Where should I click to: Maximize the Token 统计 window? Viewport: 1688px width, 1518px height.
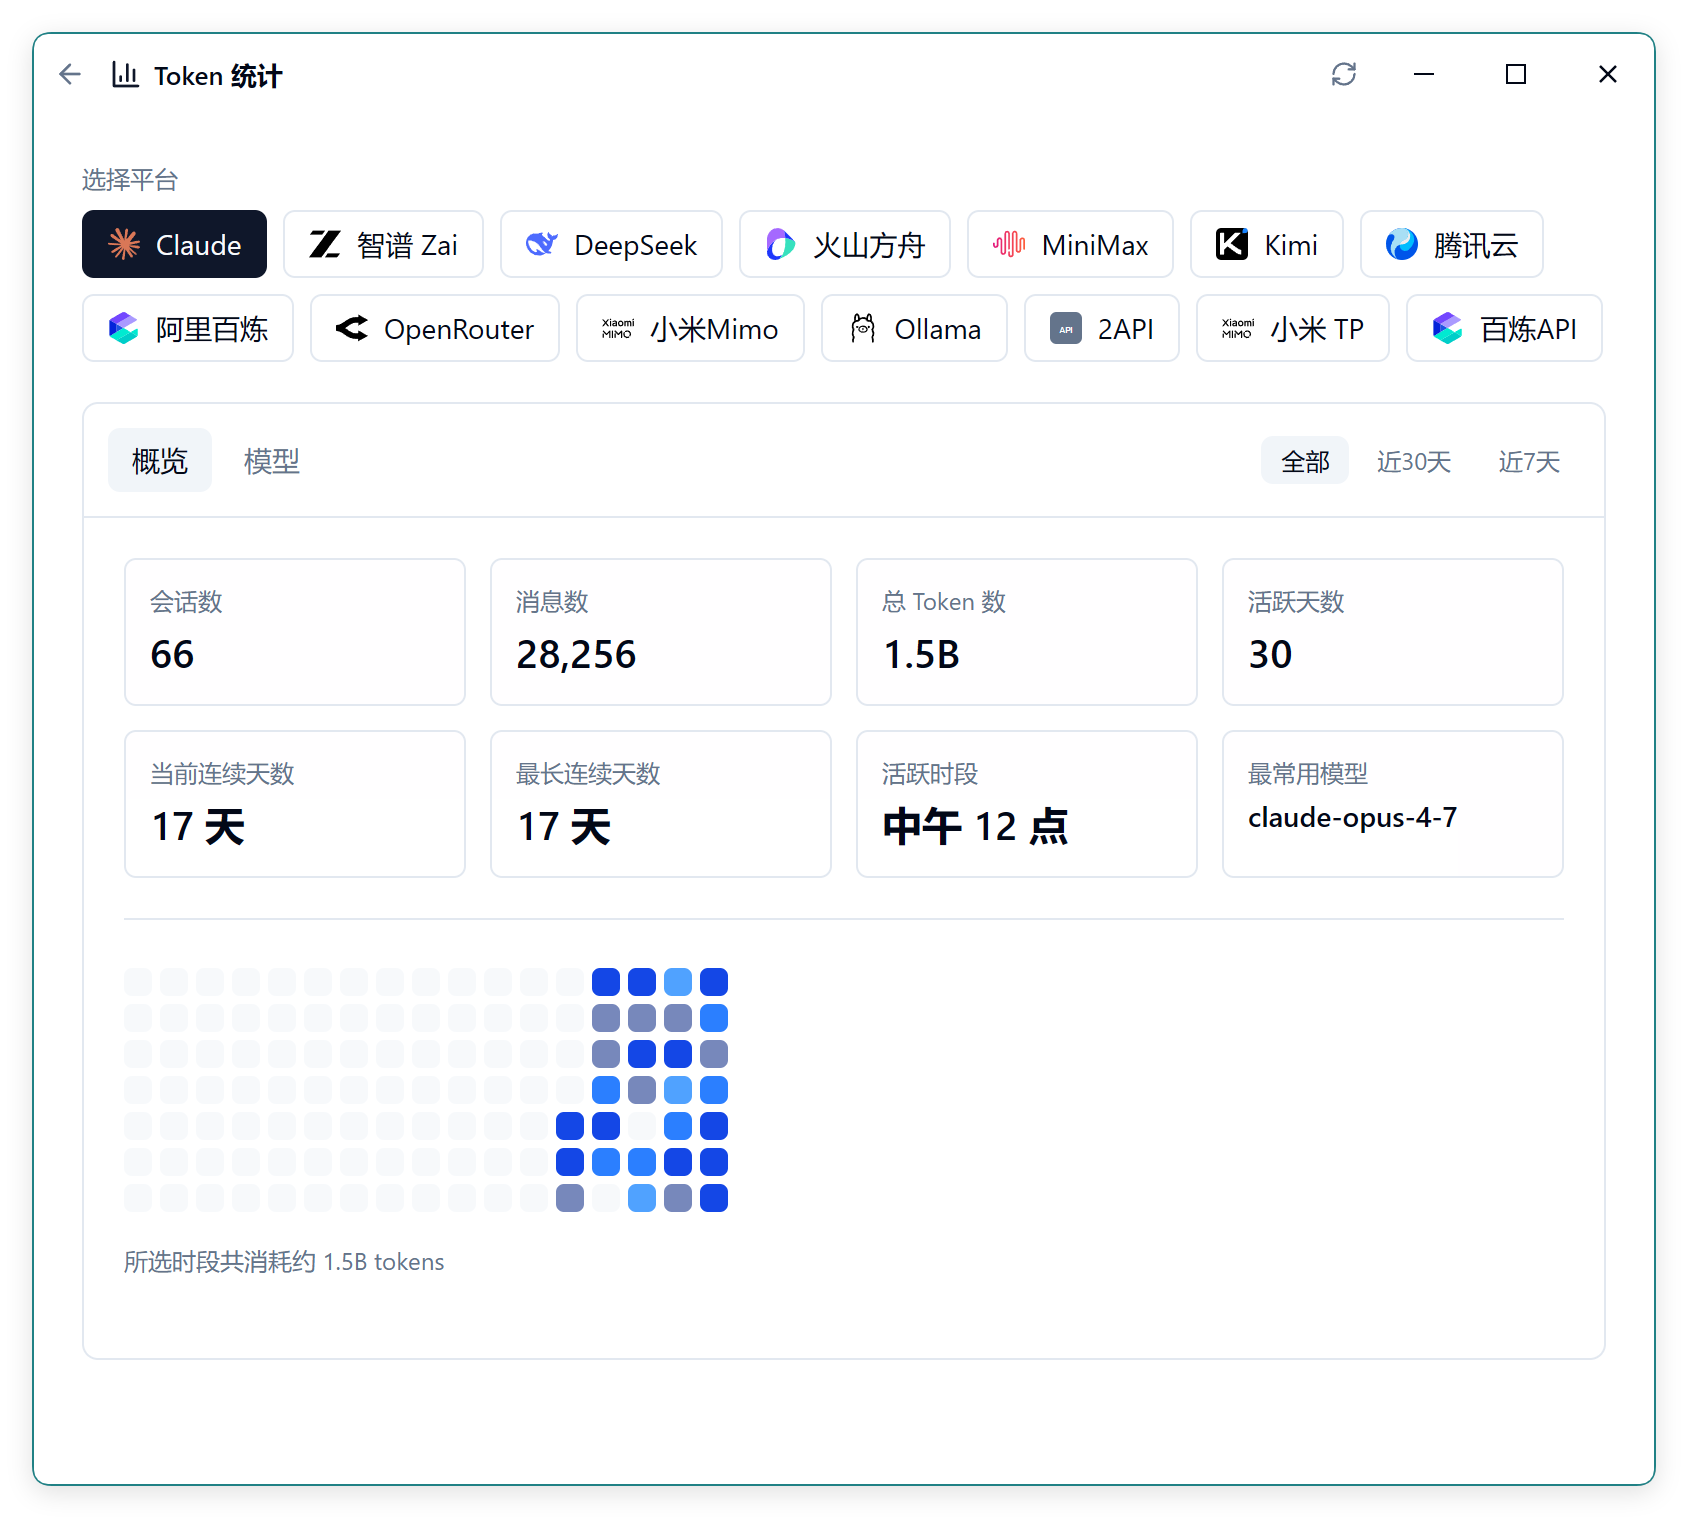click(1516, 74)
